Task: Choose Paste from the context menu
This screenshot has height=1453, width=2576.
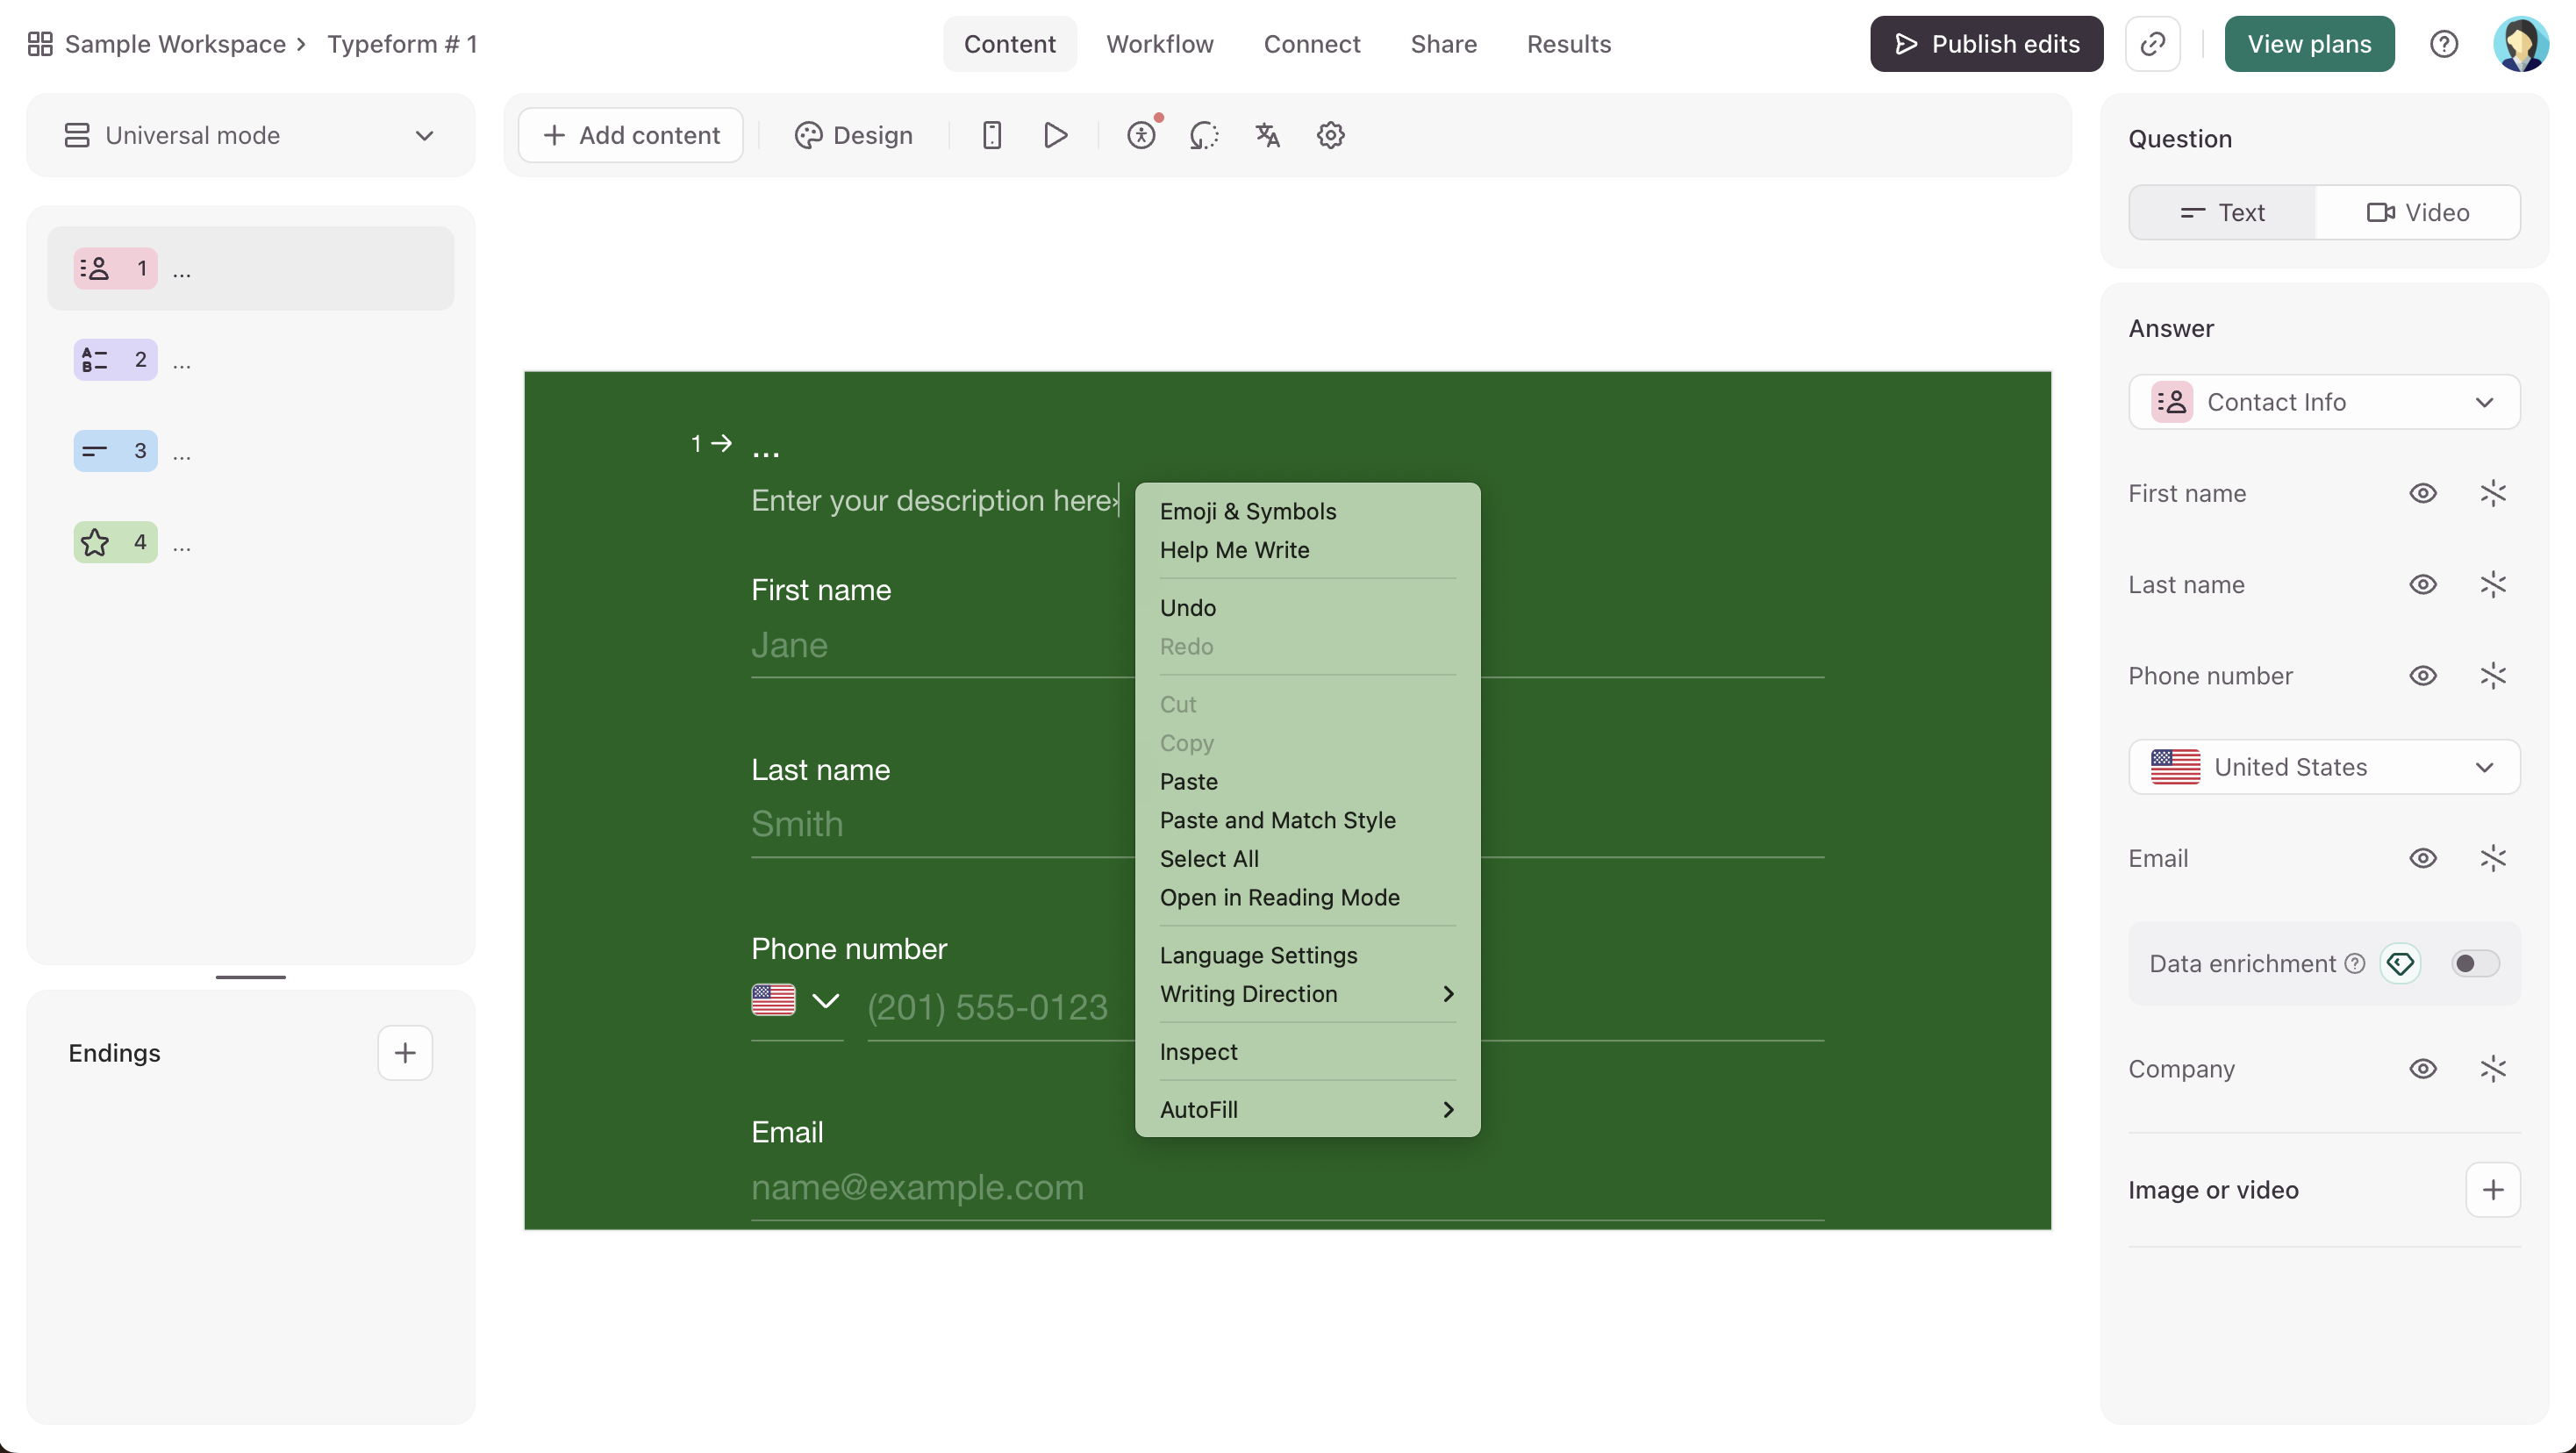Action: tap(1188, 781)
